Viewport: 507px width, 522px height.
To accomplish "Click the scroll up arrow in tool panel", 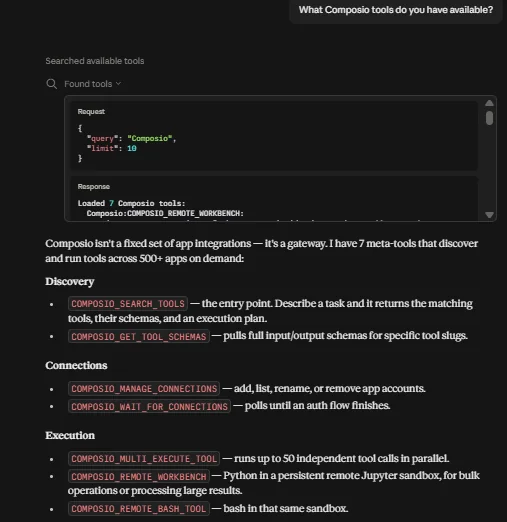I will pyautogui.click(x=489, y=103).
